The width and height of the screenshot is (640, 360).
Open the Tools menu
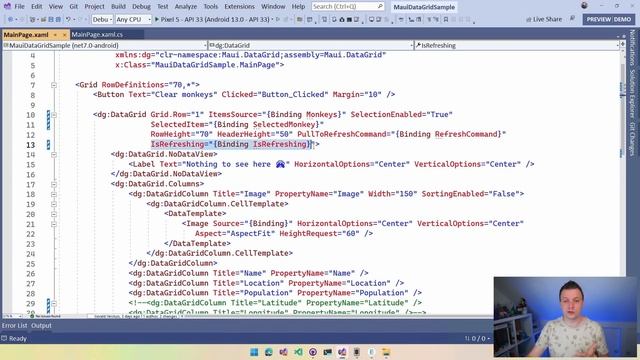211,7
